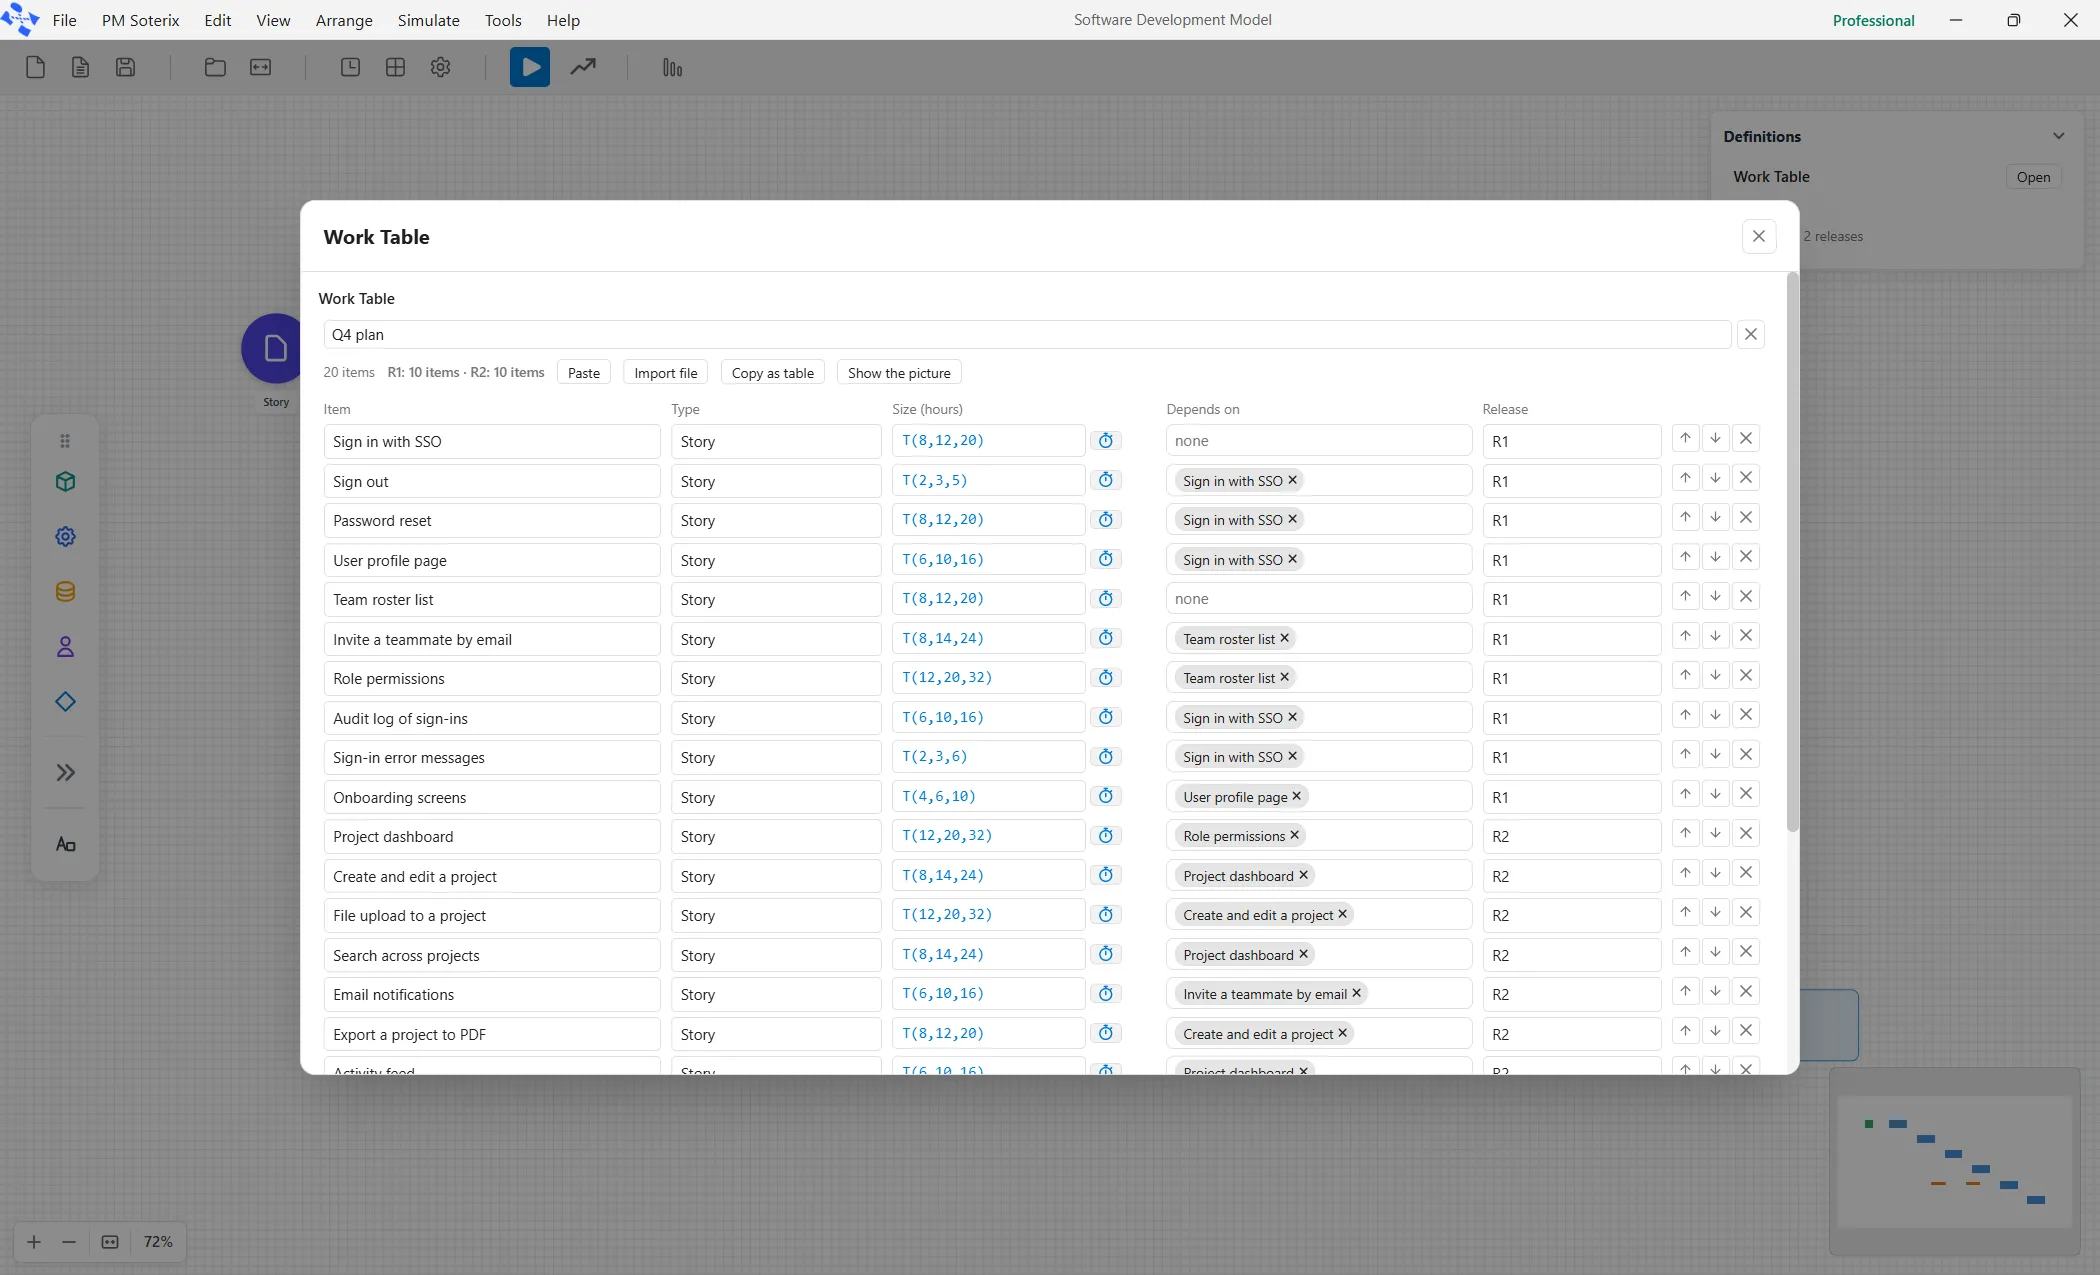This screenshot has width=2100, height=1275.
Task: Move Password reset row up
Action: 1685,517
